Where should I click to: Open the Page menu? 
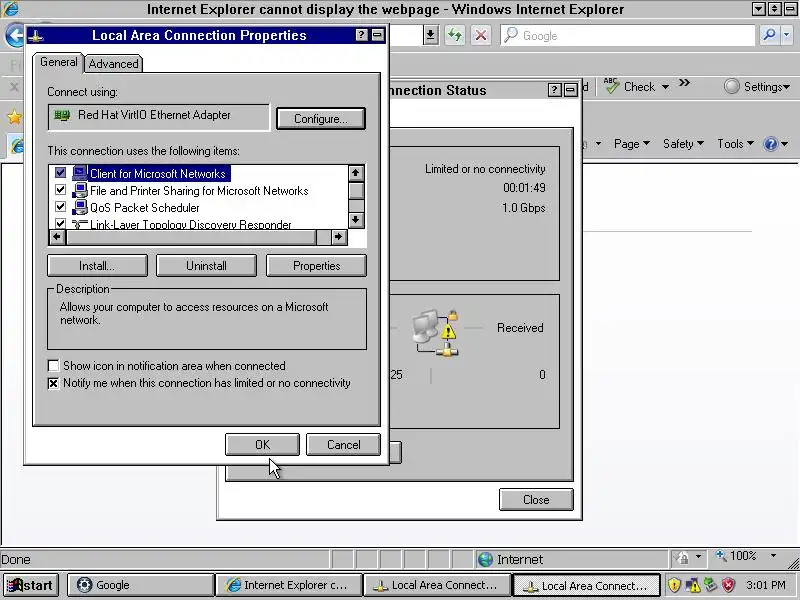pyautogui.click(x=632, y=144)
